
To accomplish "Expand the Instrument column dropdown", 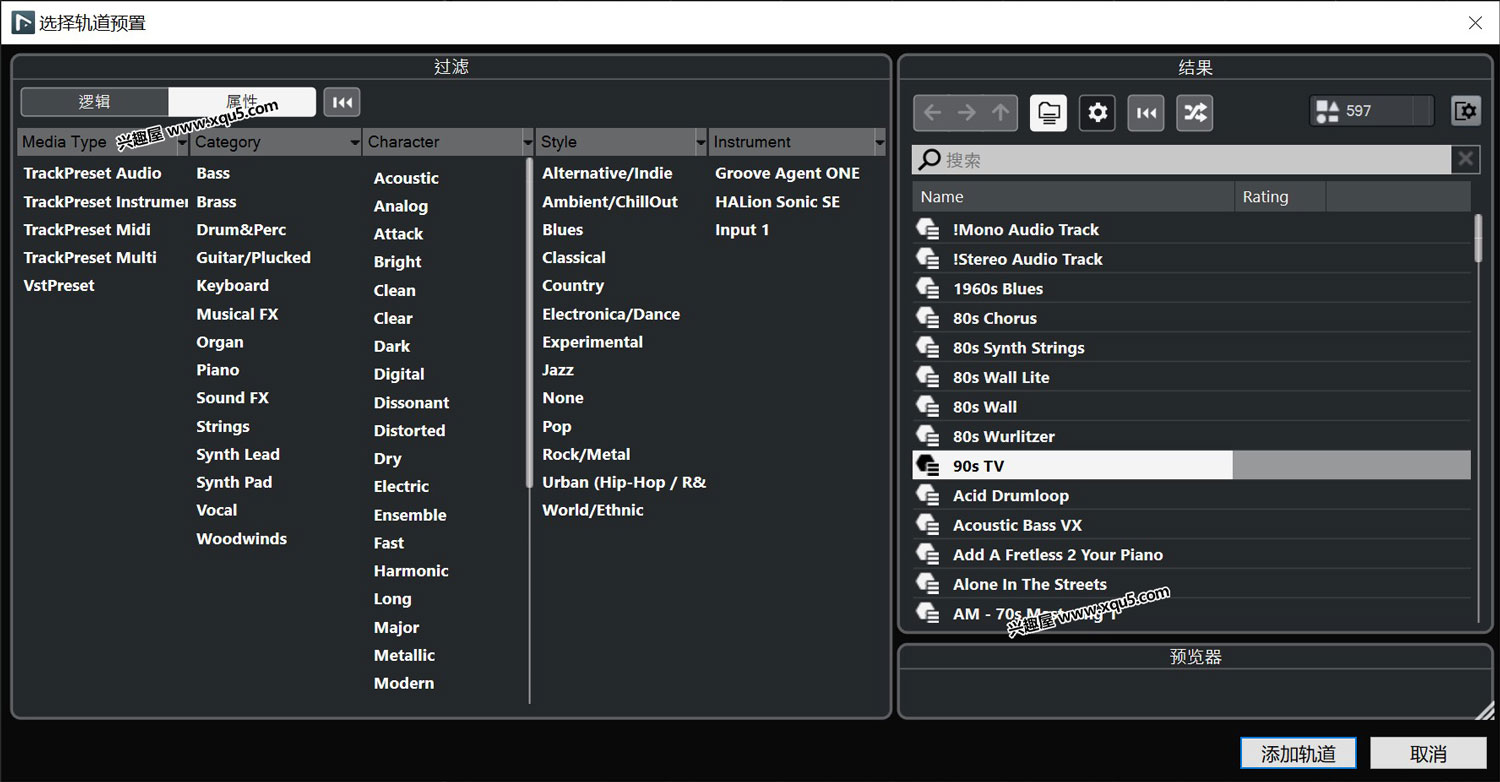I will pyautogui.click(x=879, y=143).
